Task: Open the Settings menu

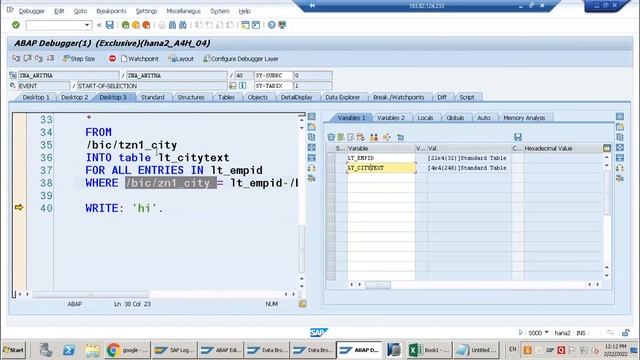Action: [147, 11]
